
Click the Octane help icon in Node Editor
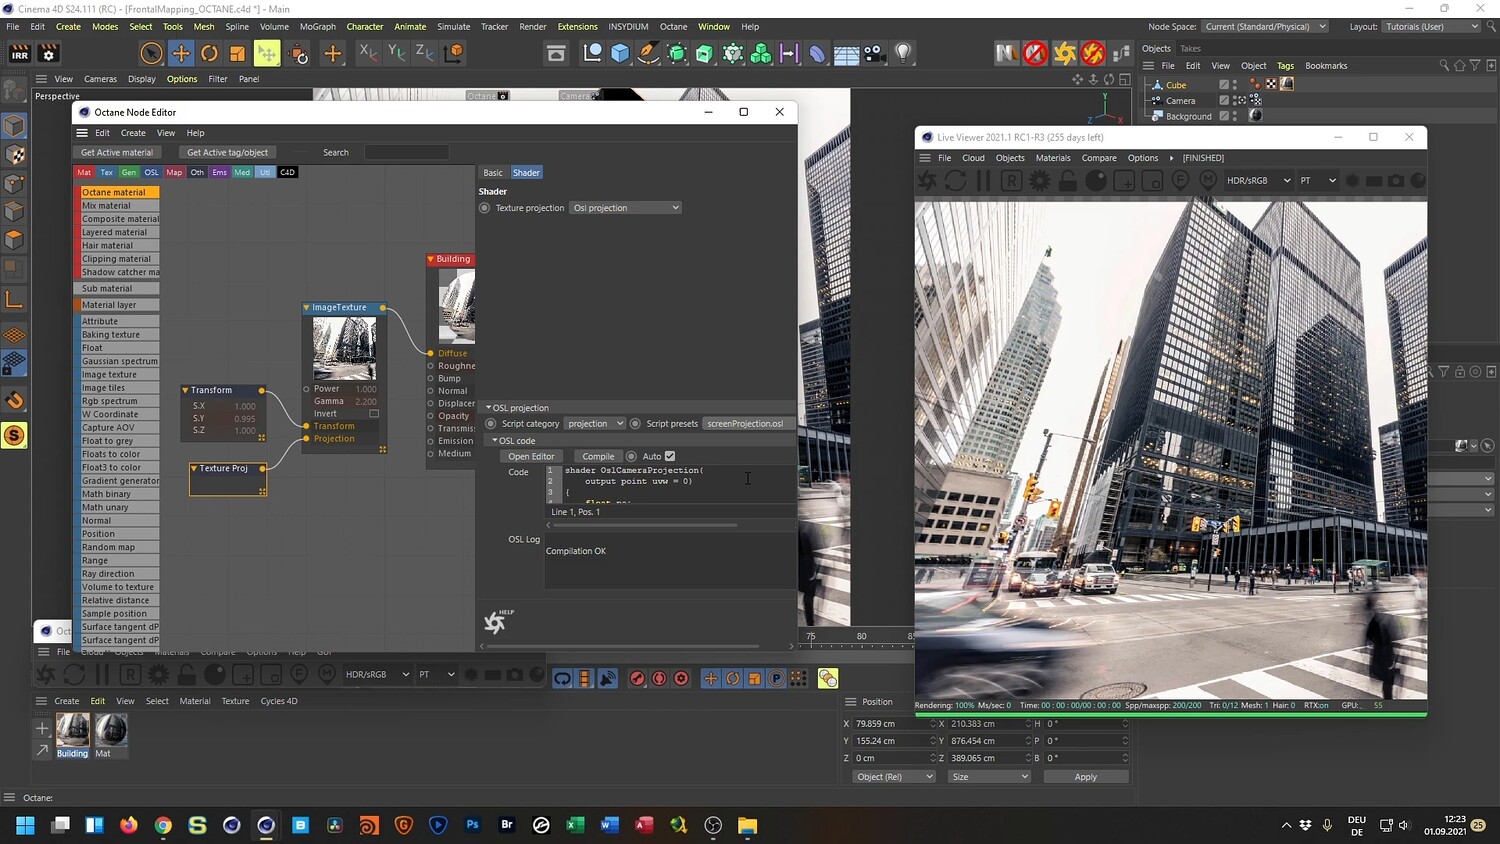click(x=496, y=621)
